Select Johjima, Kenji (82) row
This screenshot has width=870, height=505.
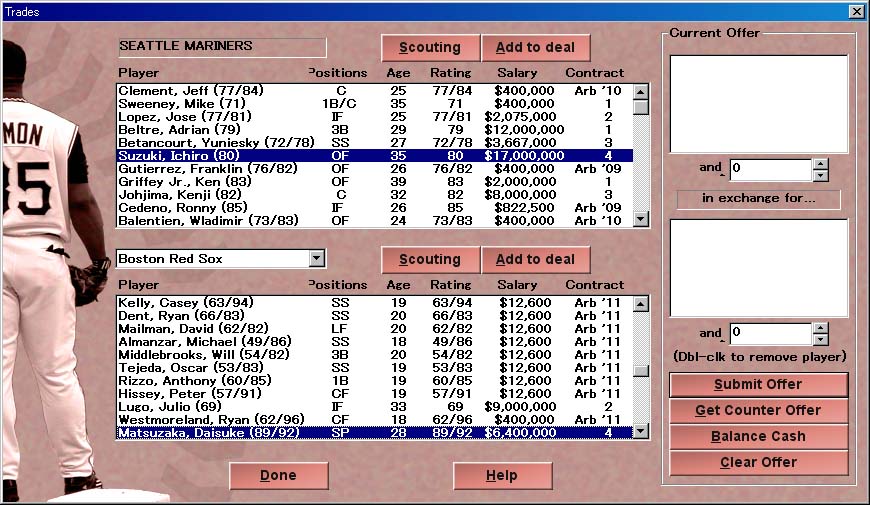point(375,195)
